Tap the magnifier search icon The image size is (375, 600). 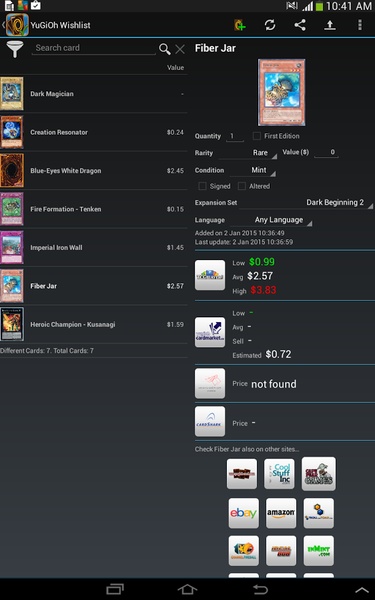[165, 49]
